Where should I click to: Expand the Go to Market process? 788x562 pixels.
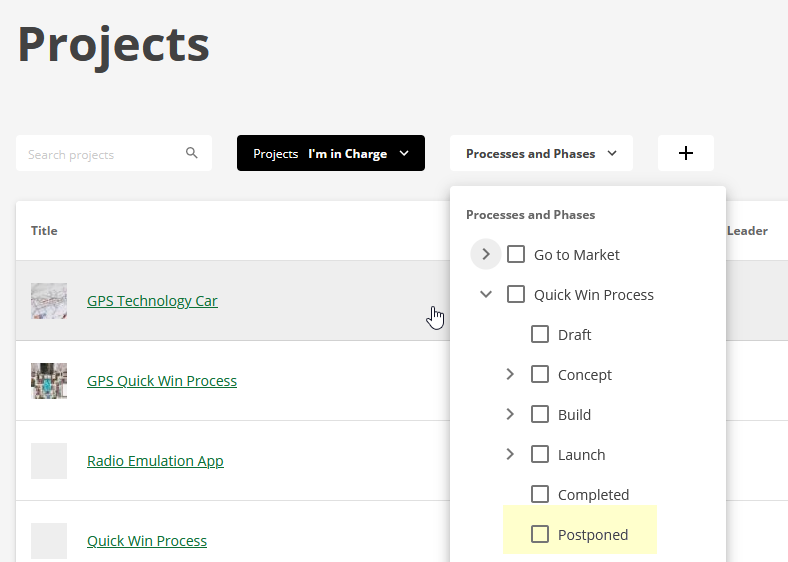tap(486, 254)
